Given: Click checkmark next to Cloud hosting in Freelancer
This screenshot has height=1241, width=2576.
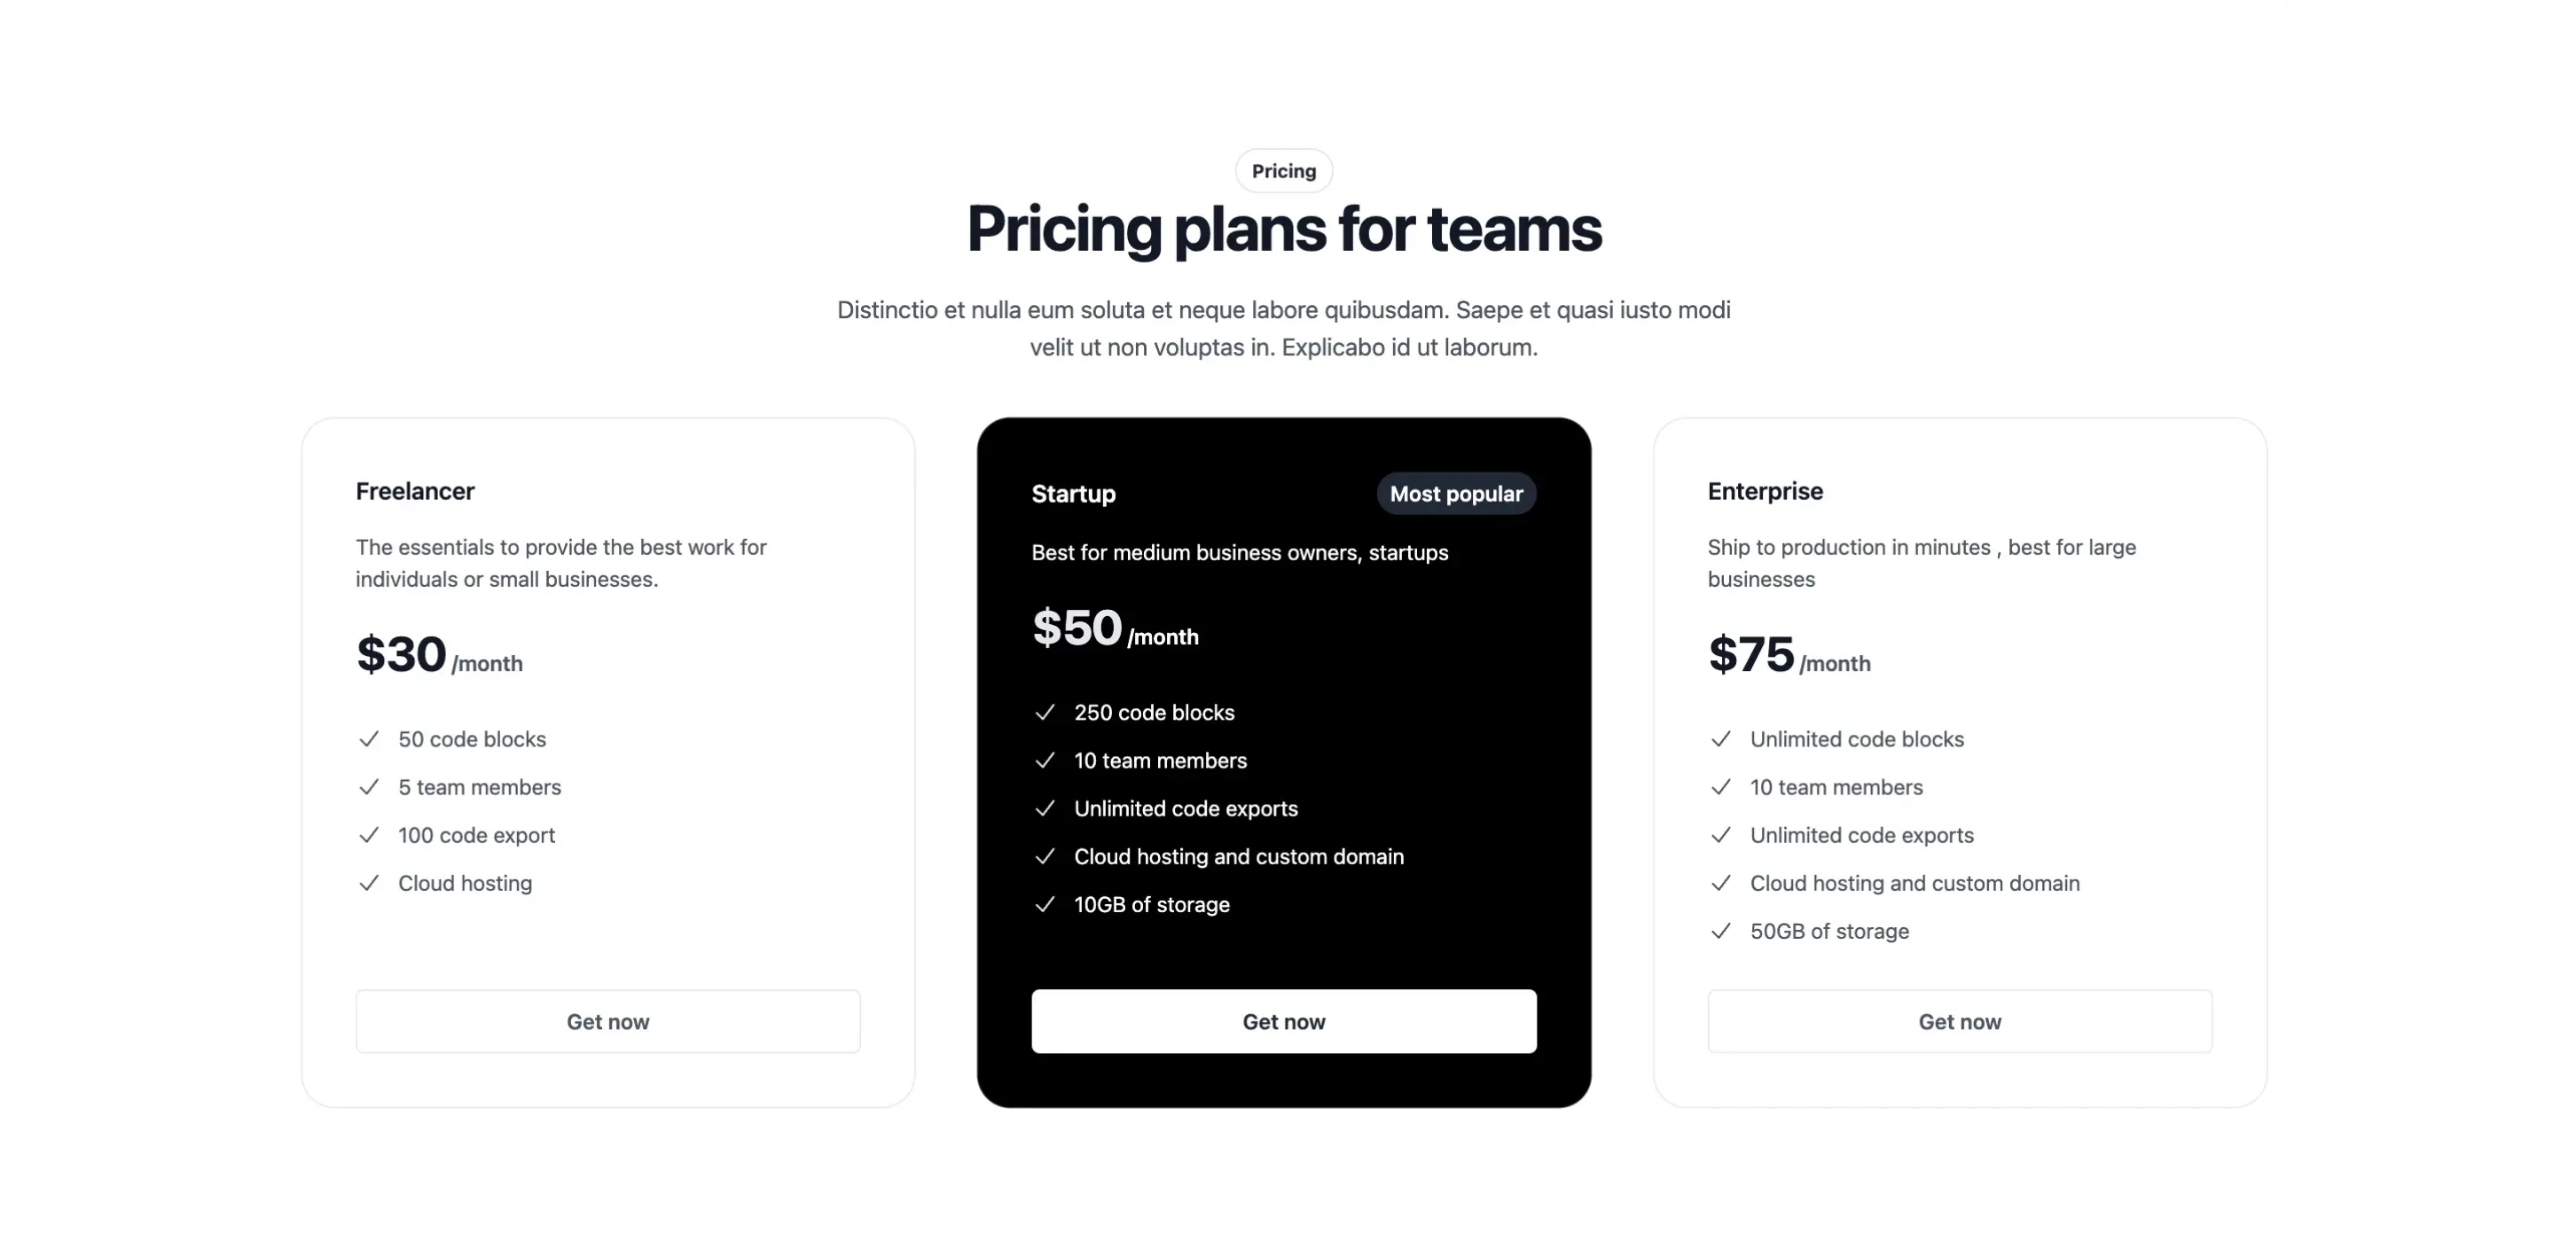Looking at the screenshot, I should (x=369, y=883).
